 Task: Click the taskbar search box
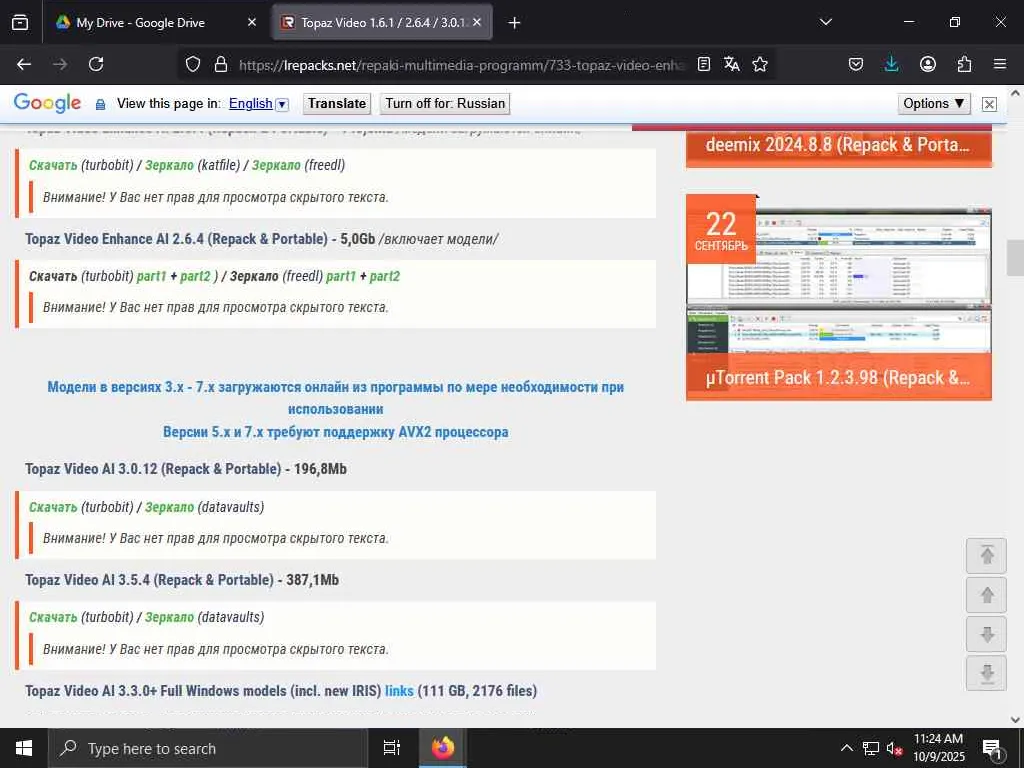(208, 748)
